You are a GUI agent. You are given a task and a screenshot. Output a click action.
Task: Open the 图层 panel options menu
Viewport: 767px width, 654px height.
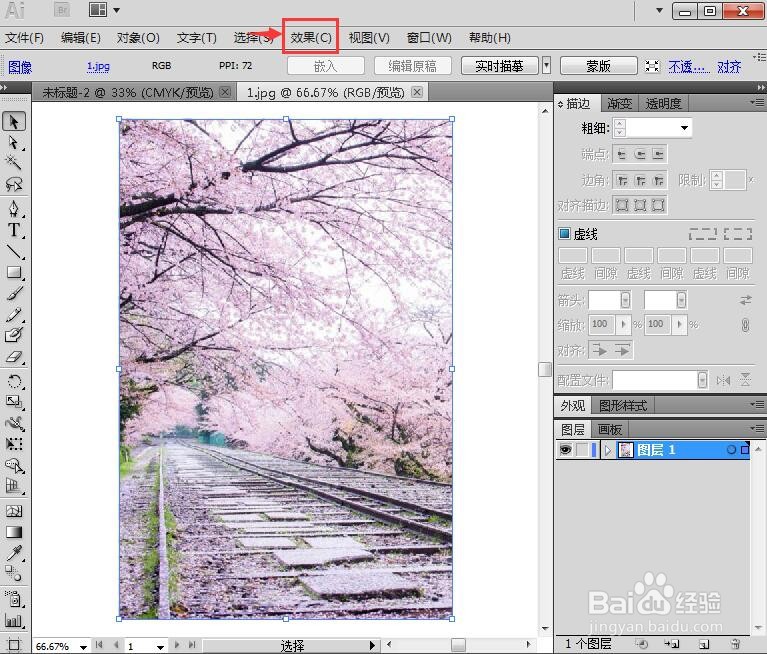757,428
